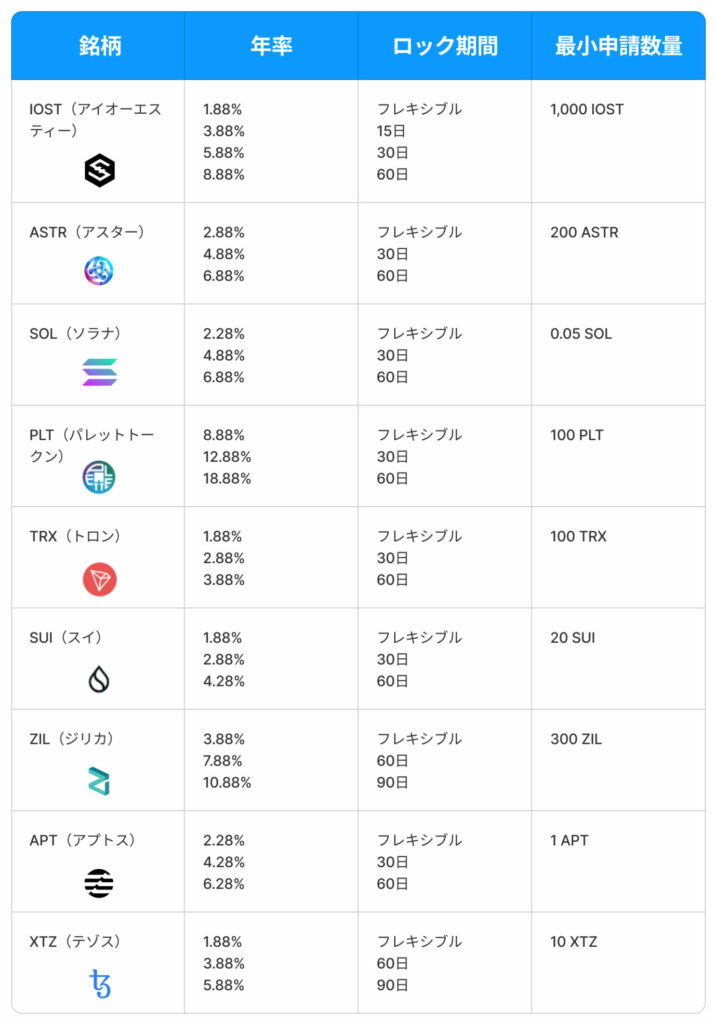Click the 15日 lock period for IOST

pyautogui.click(x=393, y=131)
